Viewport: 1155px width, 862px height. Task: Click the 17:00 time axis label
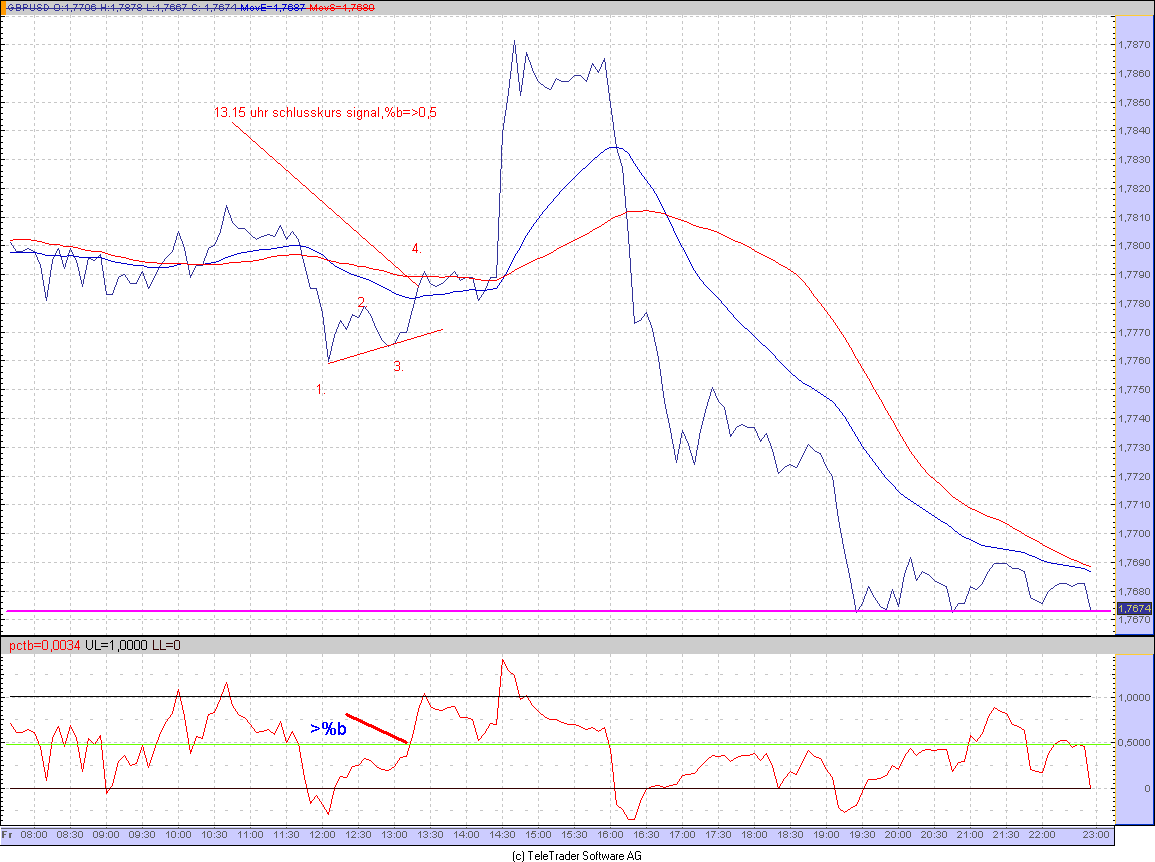(x=682, y=835)
